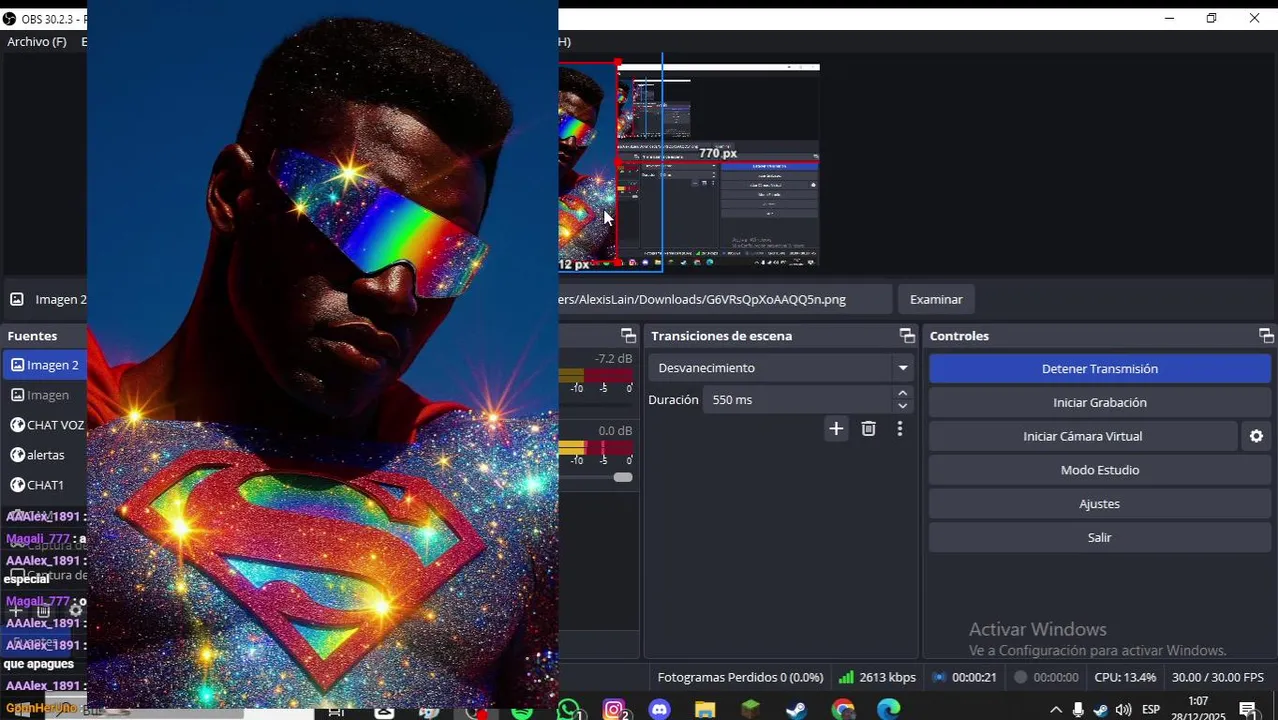Screen dimensions: 1278x720
Task: Open Ajustes settings
Action: (x=1100, y=504)
